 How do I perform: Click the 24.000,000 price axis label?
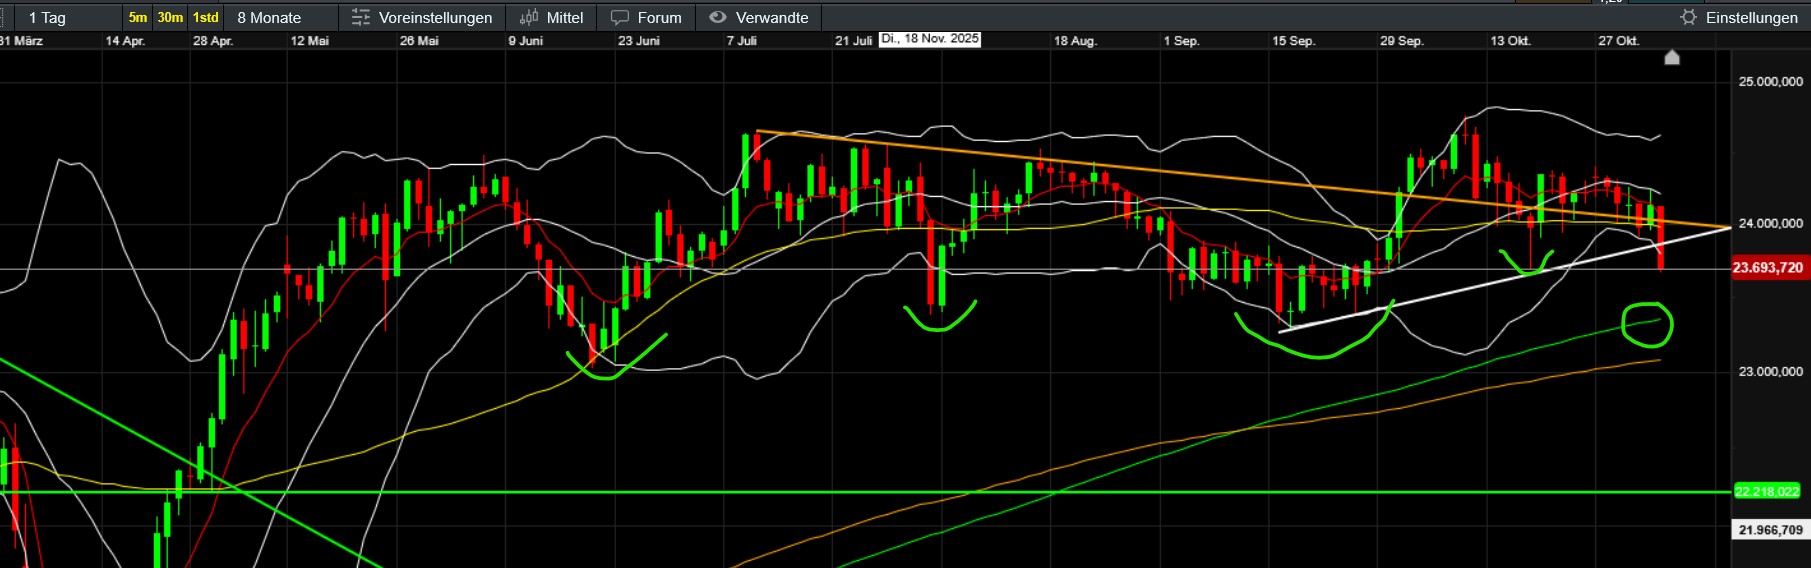[x=1771, y=223]
